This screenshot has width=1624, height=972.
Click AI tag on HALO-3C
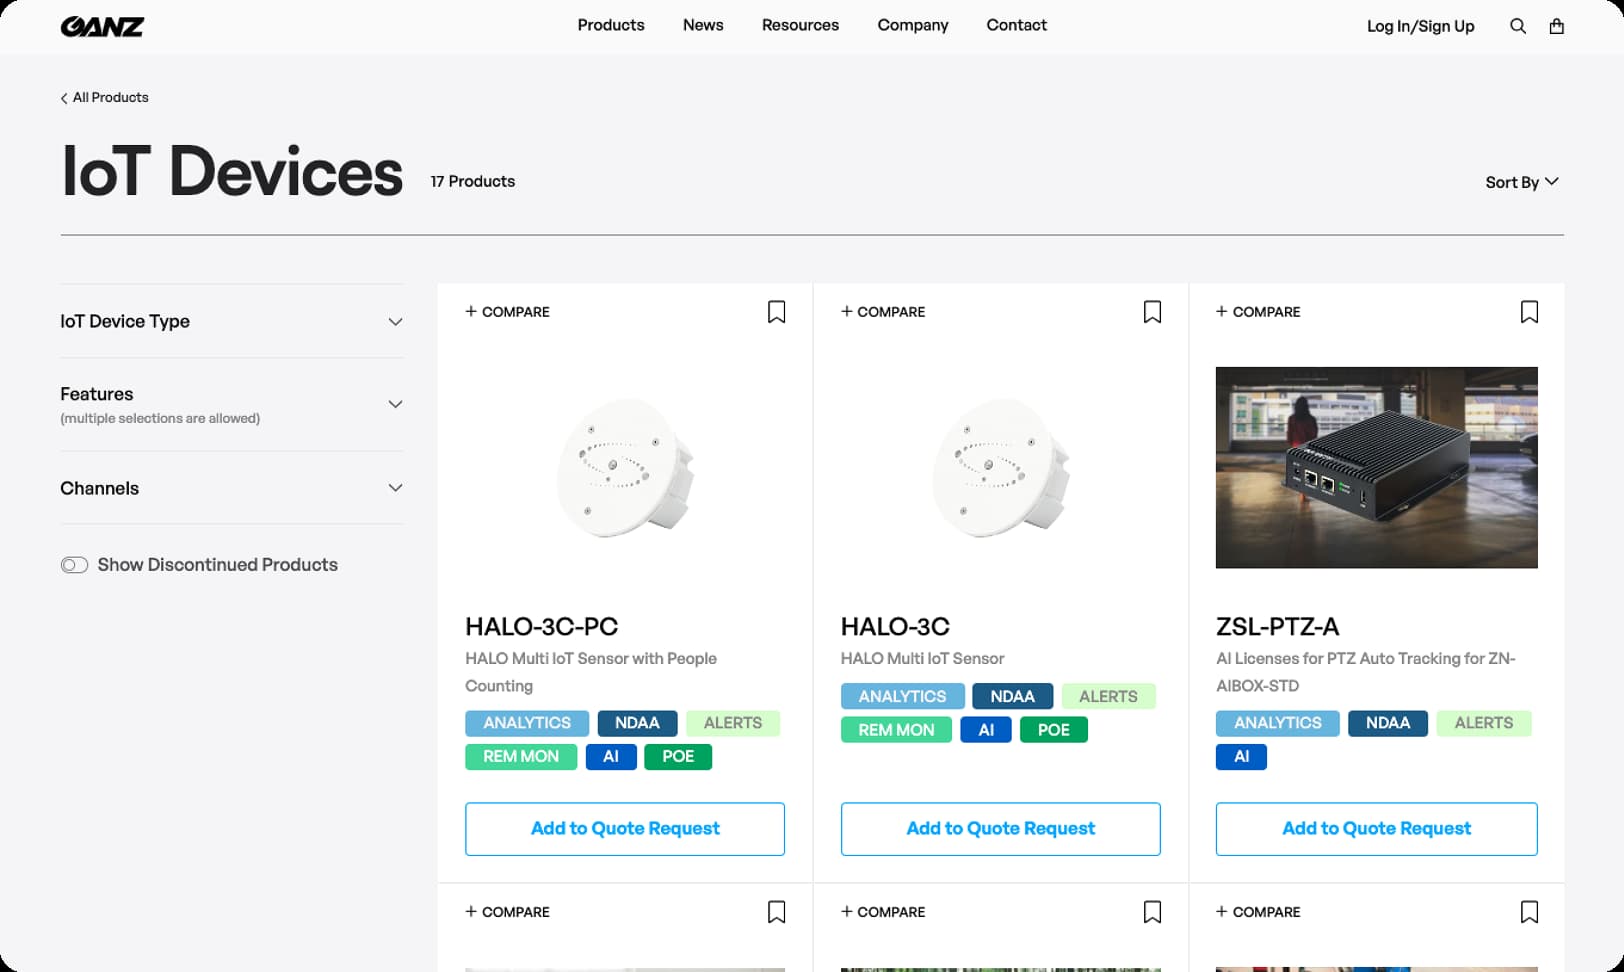point(986,730)
